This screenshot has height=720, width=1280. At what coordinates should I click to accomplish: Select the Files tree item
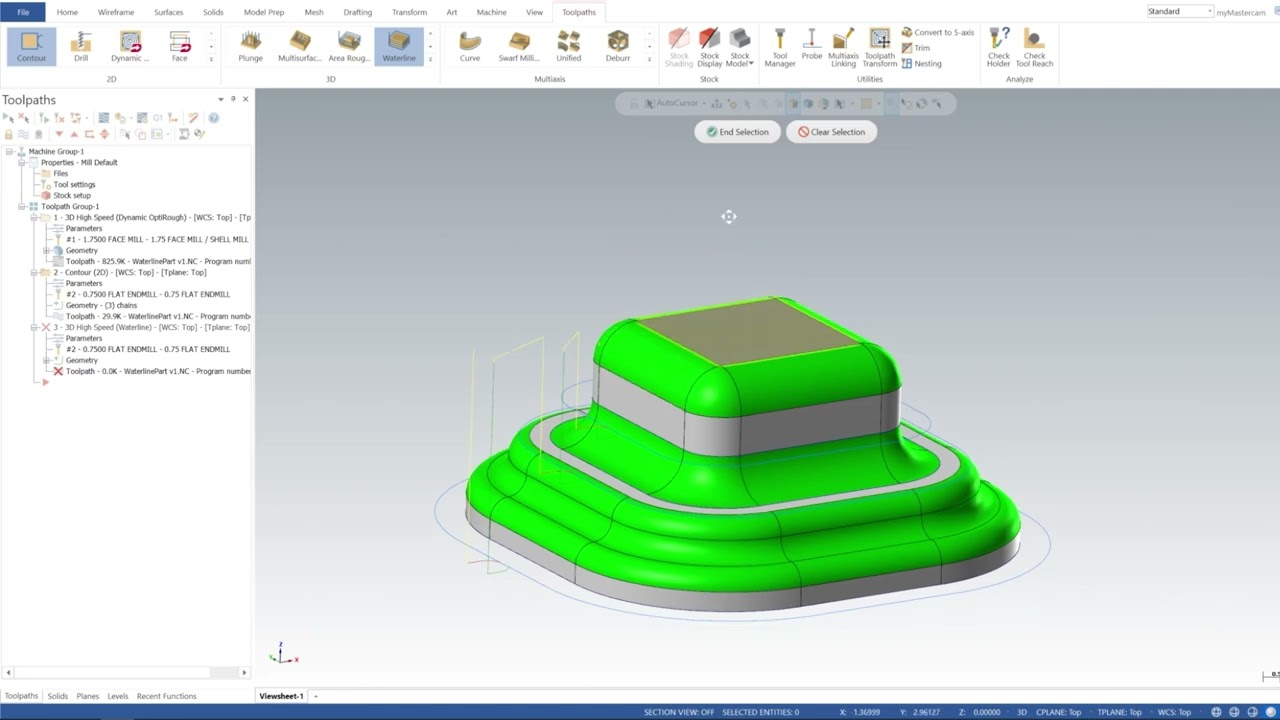pyautogui.click(x=54, y=173)
